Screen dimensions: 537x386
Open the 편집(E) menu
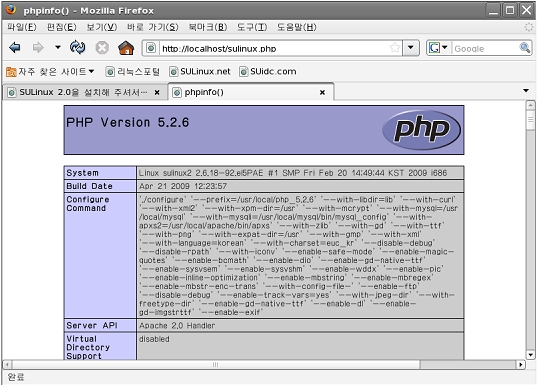tap(62, 27)
